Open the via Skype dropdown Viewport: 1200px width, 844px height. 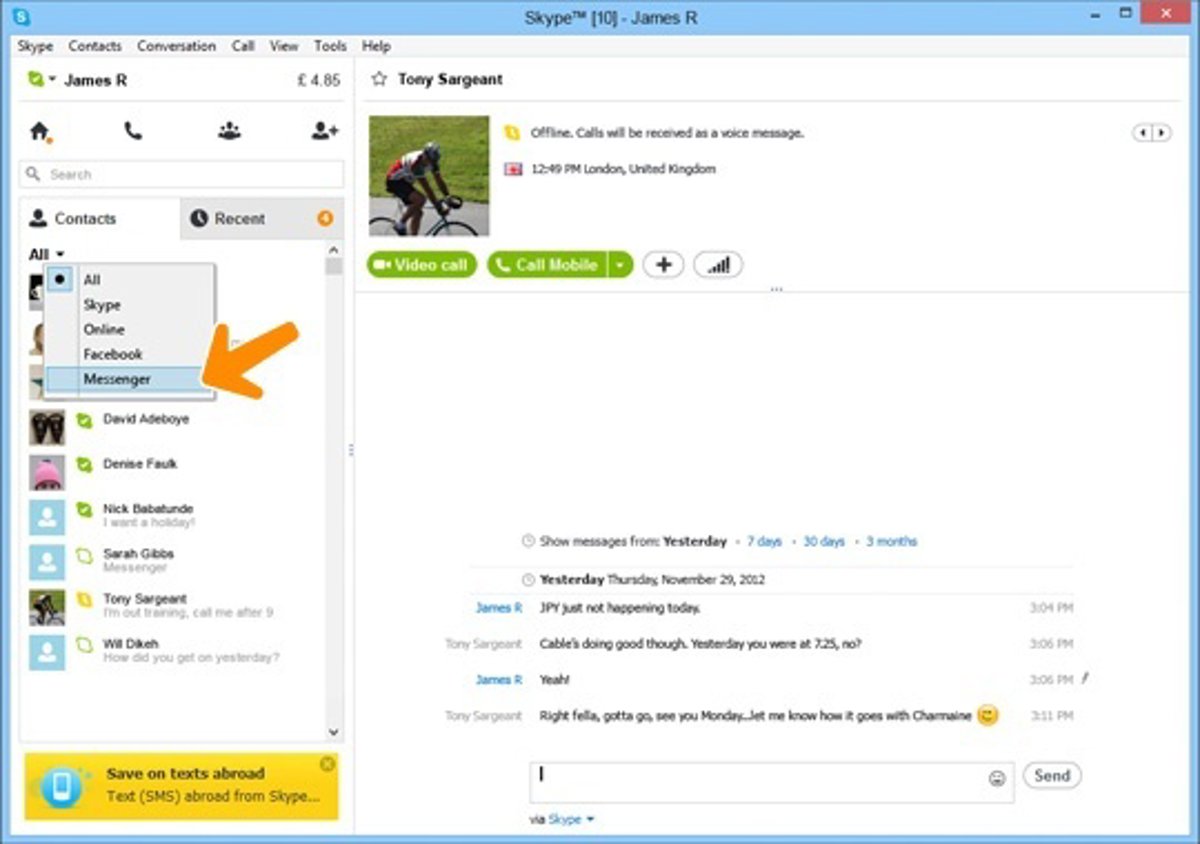571,819
